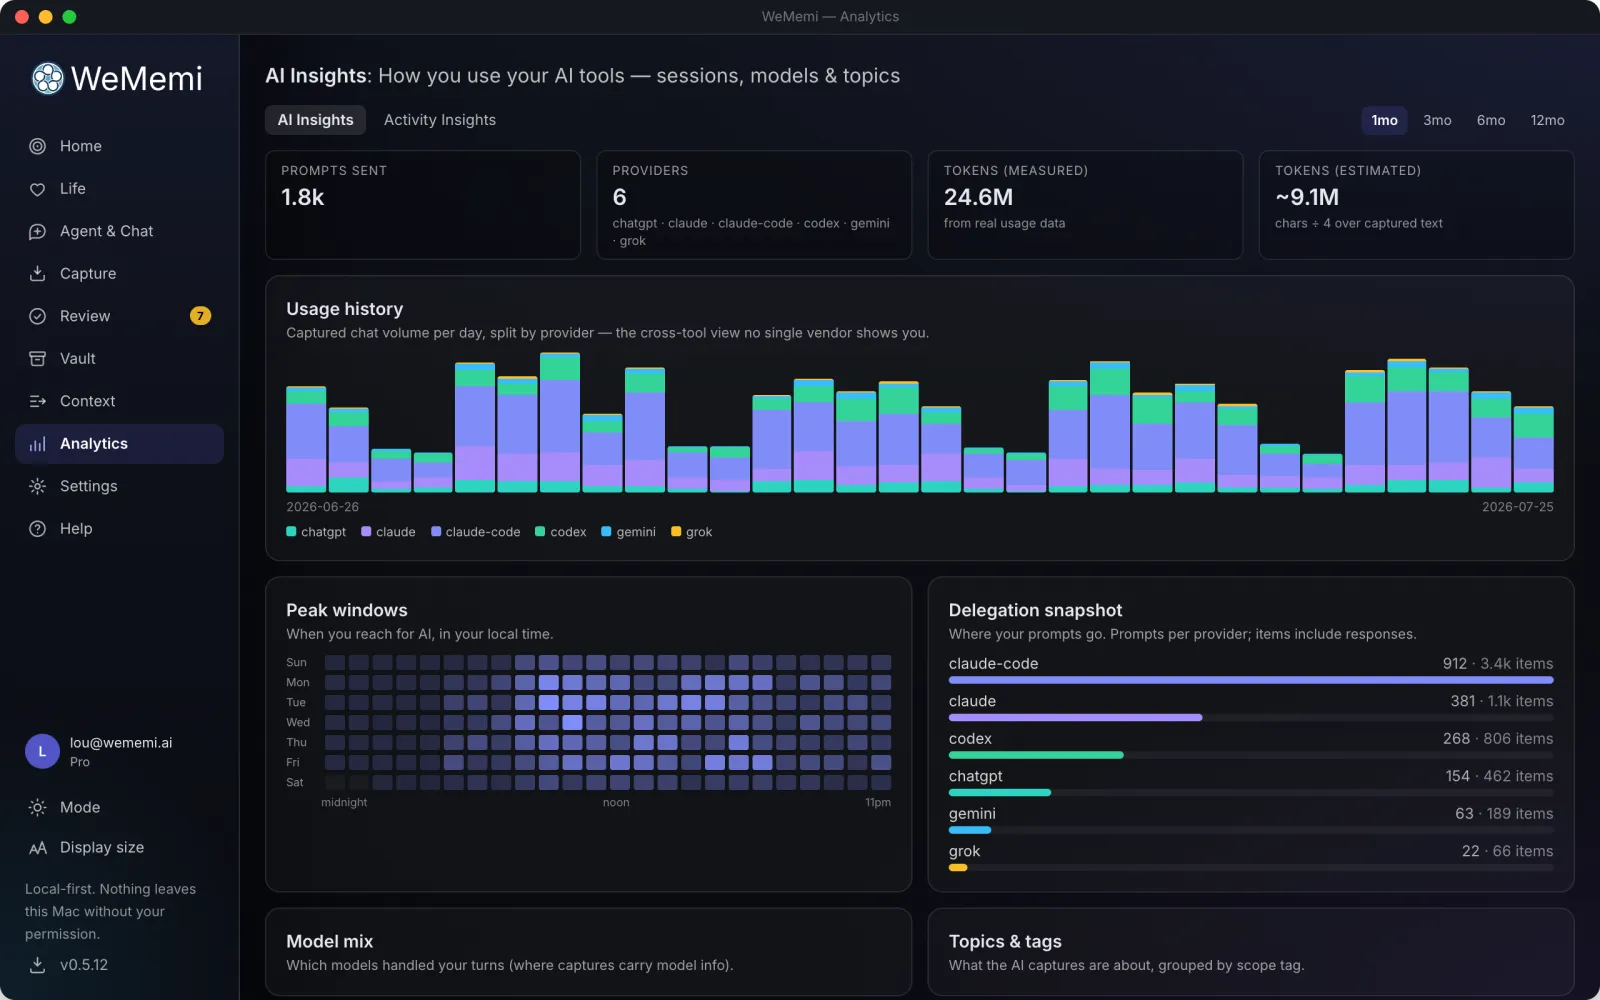The width and height of the screenshot is (1600, 1000).
Task: Click the Vault archive icon
Action: pos(37,359)
